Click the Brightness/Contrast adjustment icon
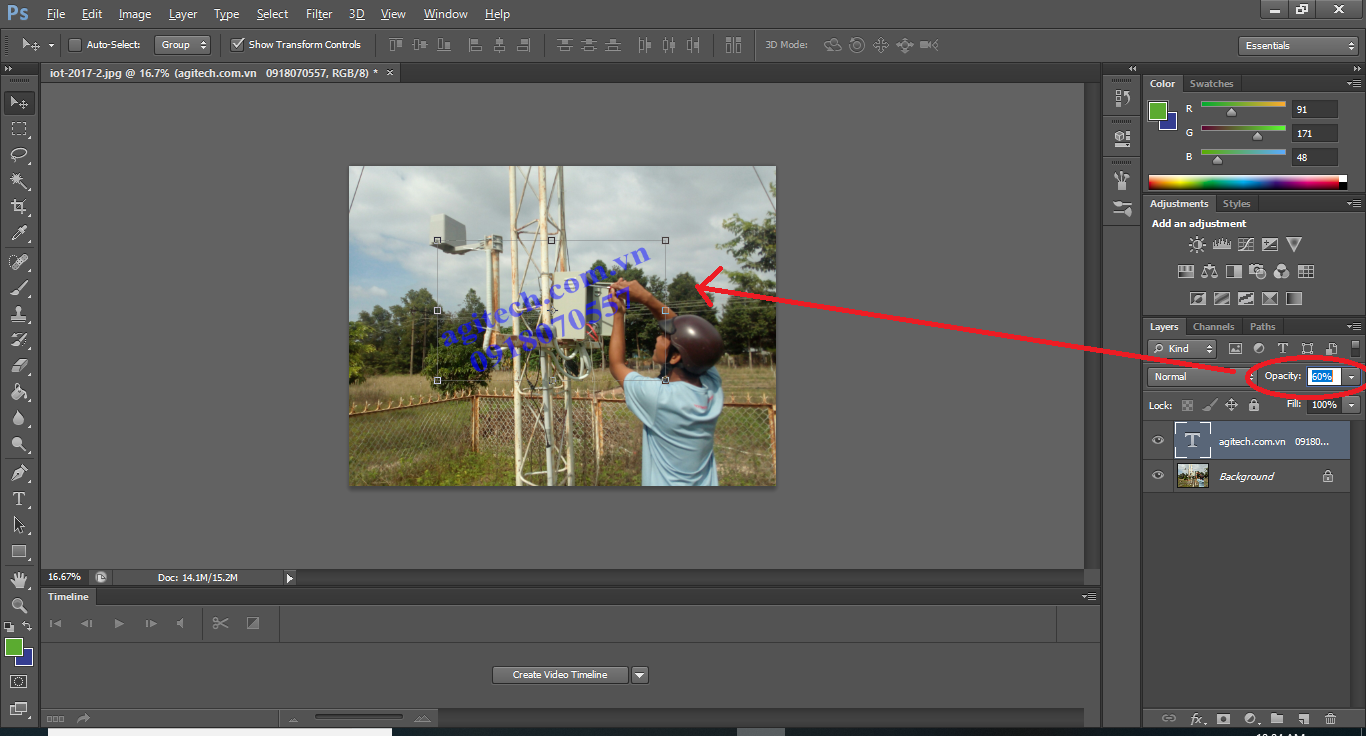The height and width of the screenshot is (736, 1366). (x=1197, y=244)
